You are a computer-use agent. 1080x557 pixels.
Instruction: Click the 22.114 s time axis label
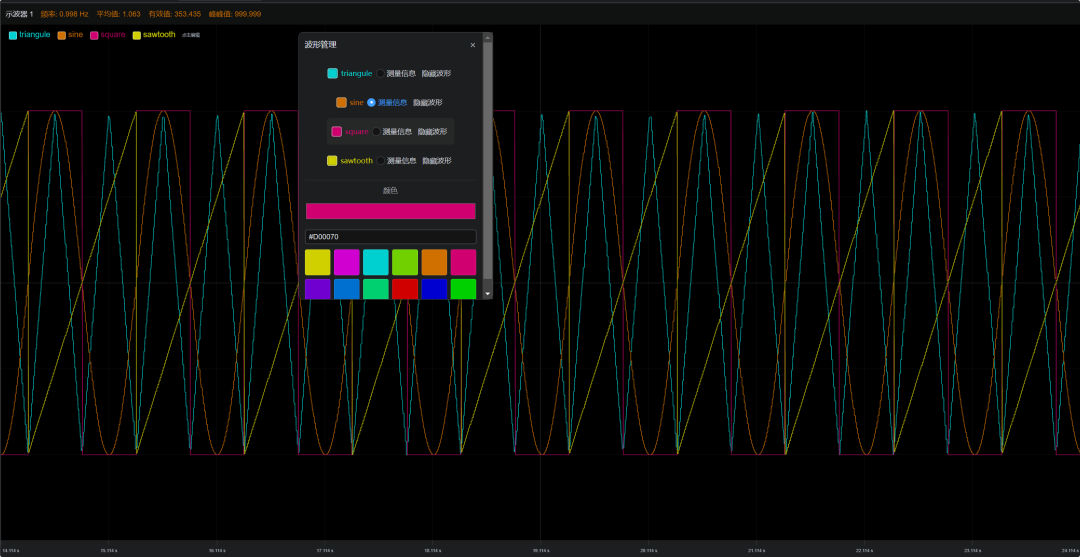pos(864,551)
